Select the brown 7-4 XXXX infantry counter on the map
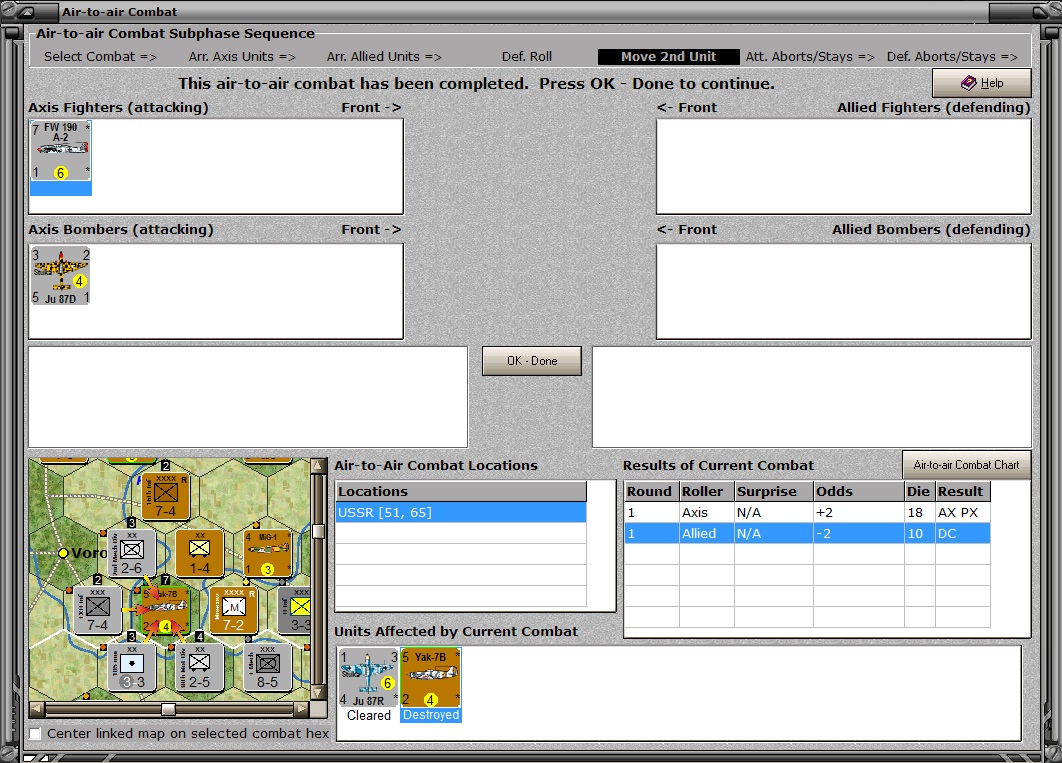Image resolution: width=1062 pixels, height=763 pixels. (165, 496)
